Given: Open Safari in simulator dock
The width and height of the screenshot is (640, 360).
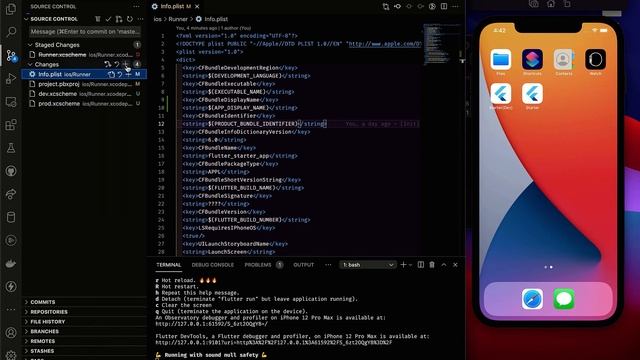Looking at the screenshot, I should [532, 299].
